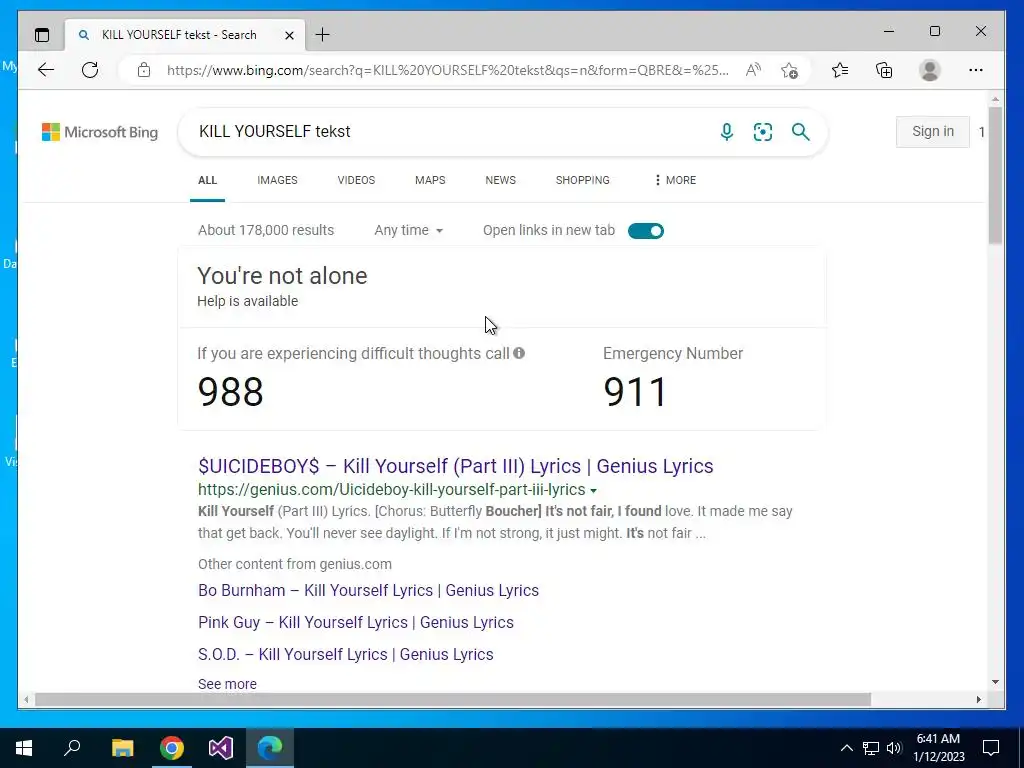Launch Visual Studio from taskbar
The image size is (1024, 768).
coord(221,748)
